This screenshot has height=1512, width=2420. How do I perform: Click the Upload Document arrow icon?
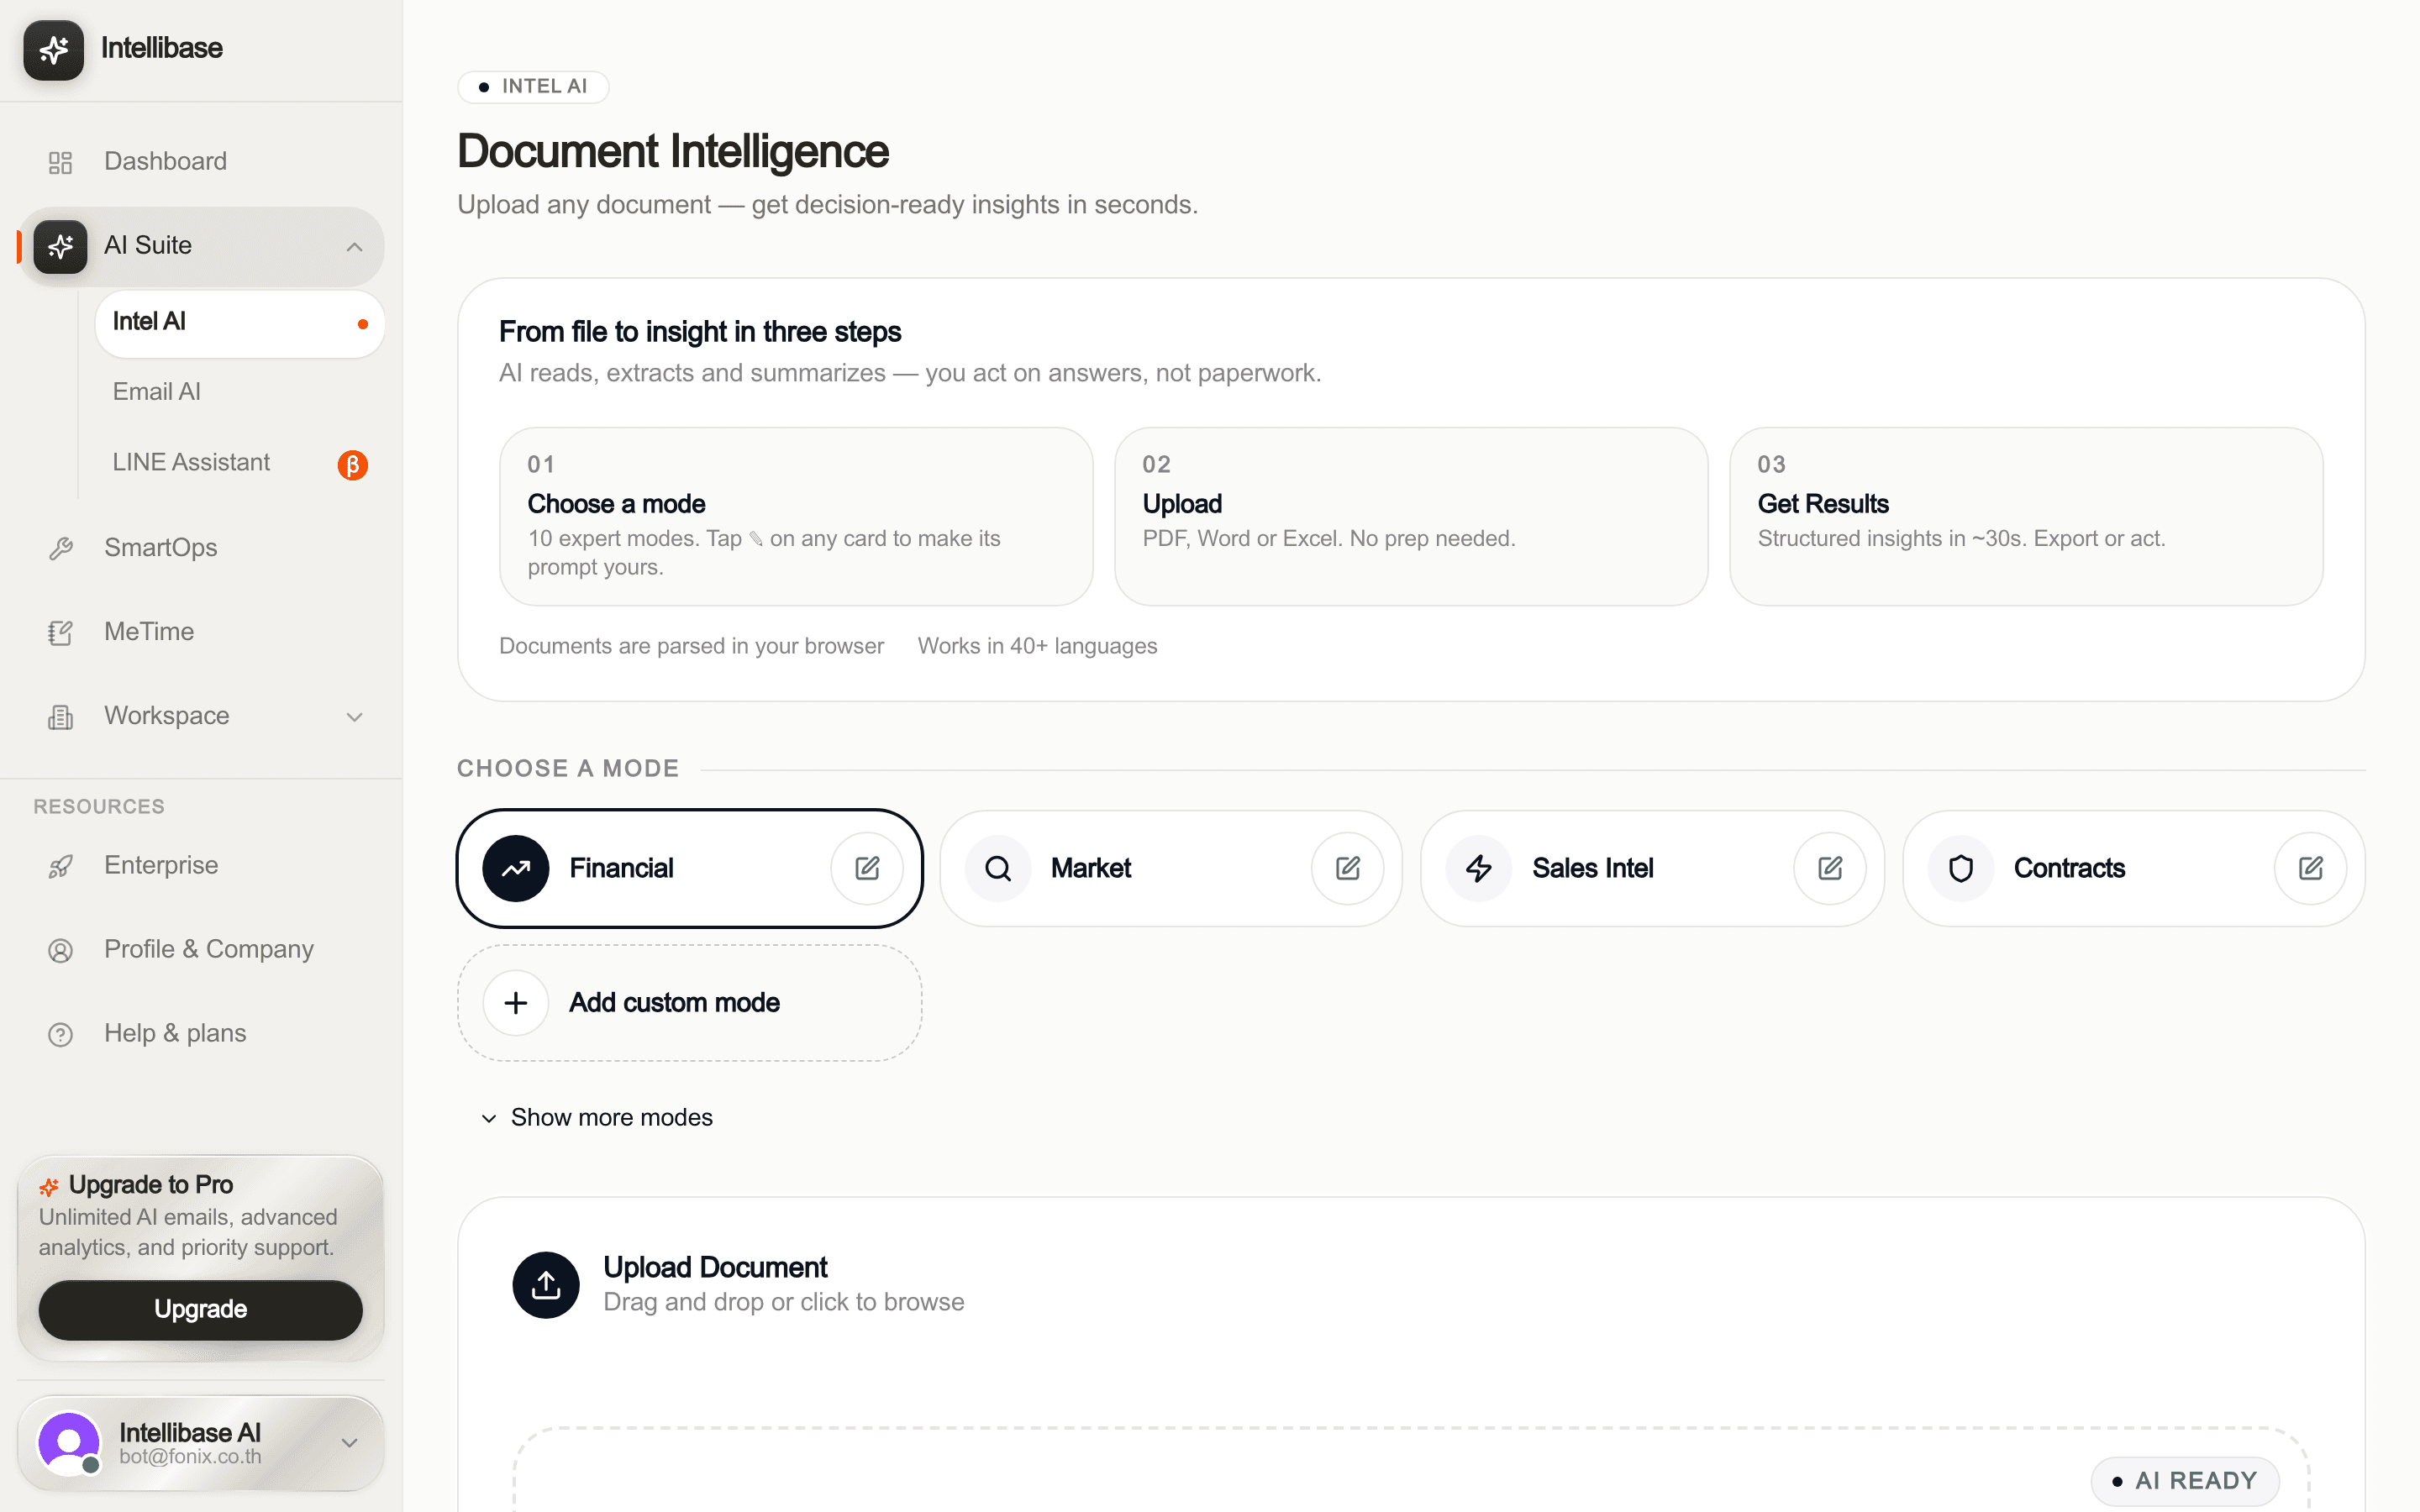546,1285
